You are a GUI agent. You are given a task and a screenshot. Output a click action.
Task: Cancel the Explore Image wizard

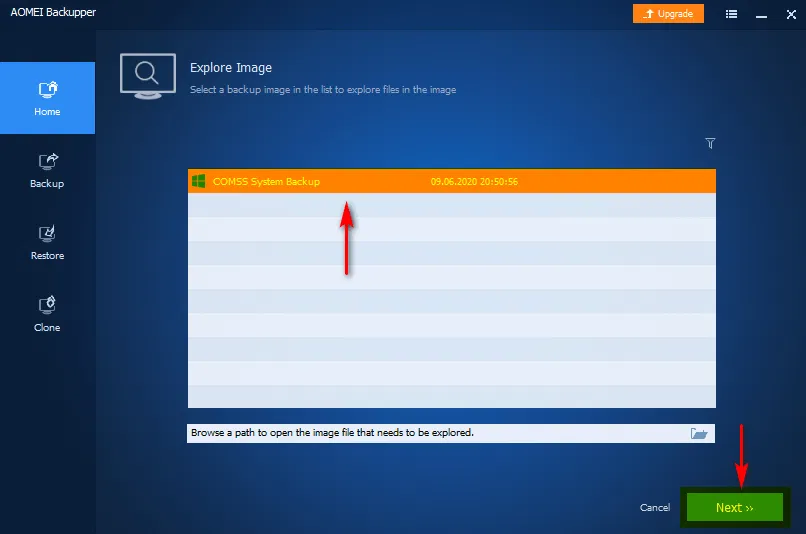tap(655, 507)
